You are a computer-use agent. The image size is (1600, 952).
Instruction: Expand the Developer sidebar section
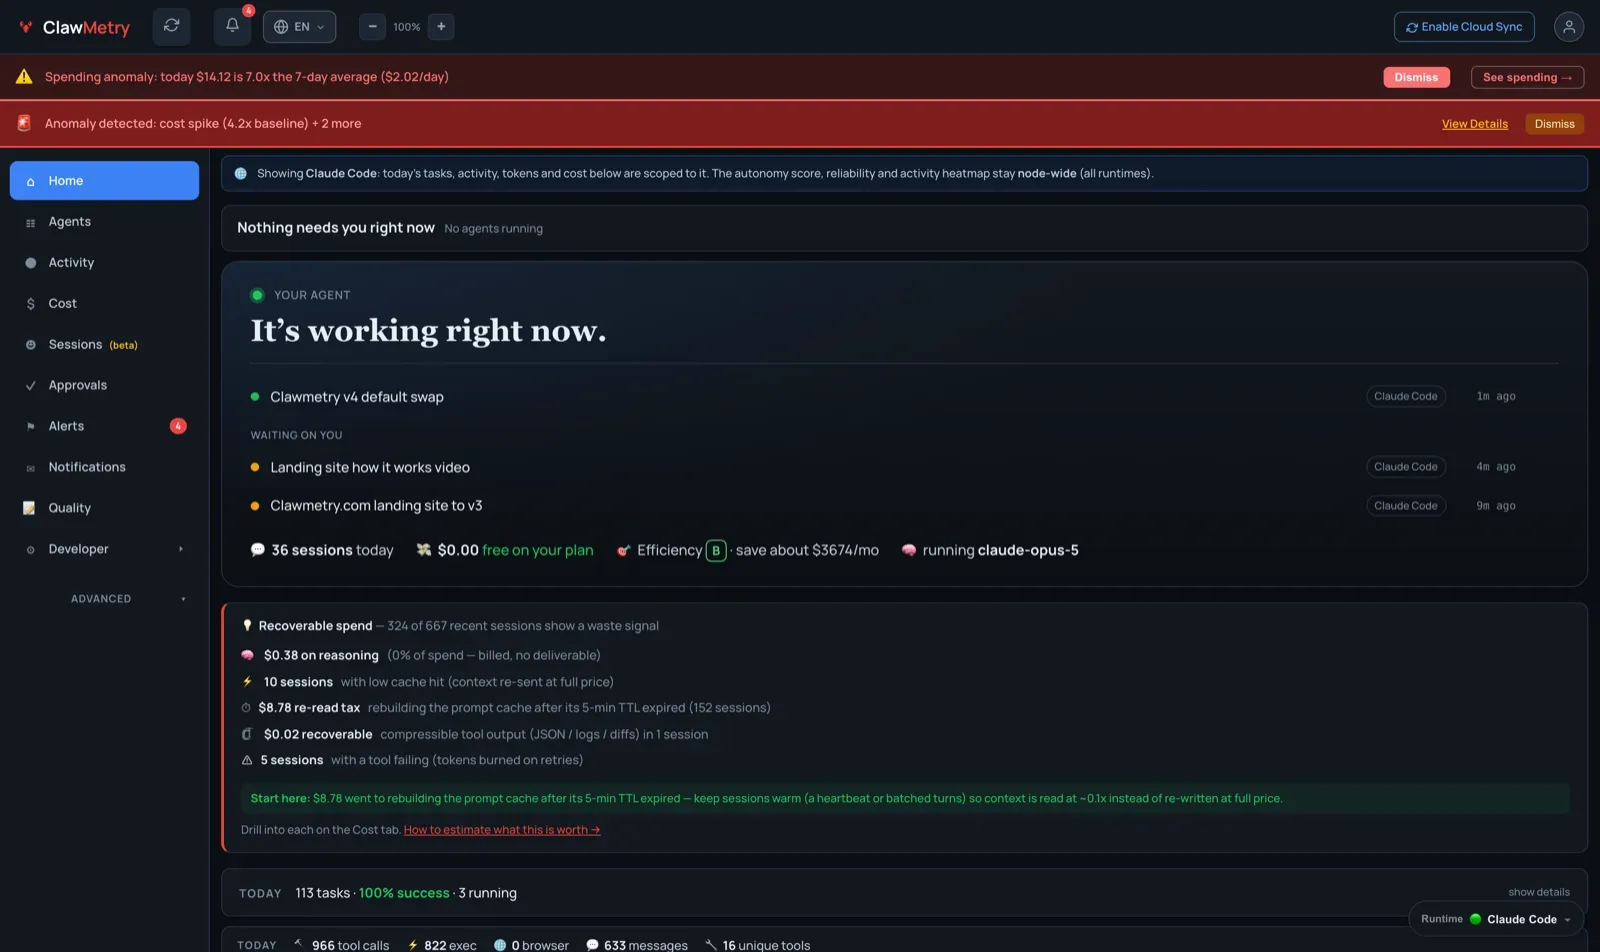(x=104, y=550)
